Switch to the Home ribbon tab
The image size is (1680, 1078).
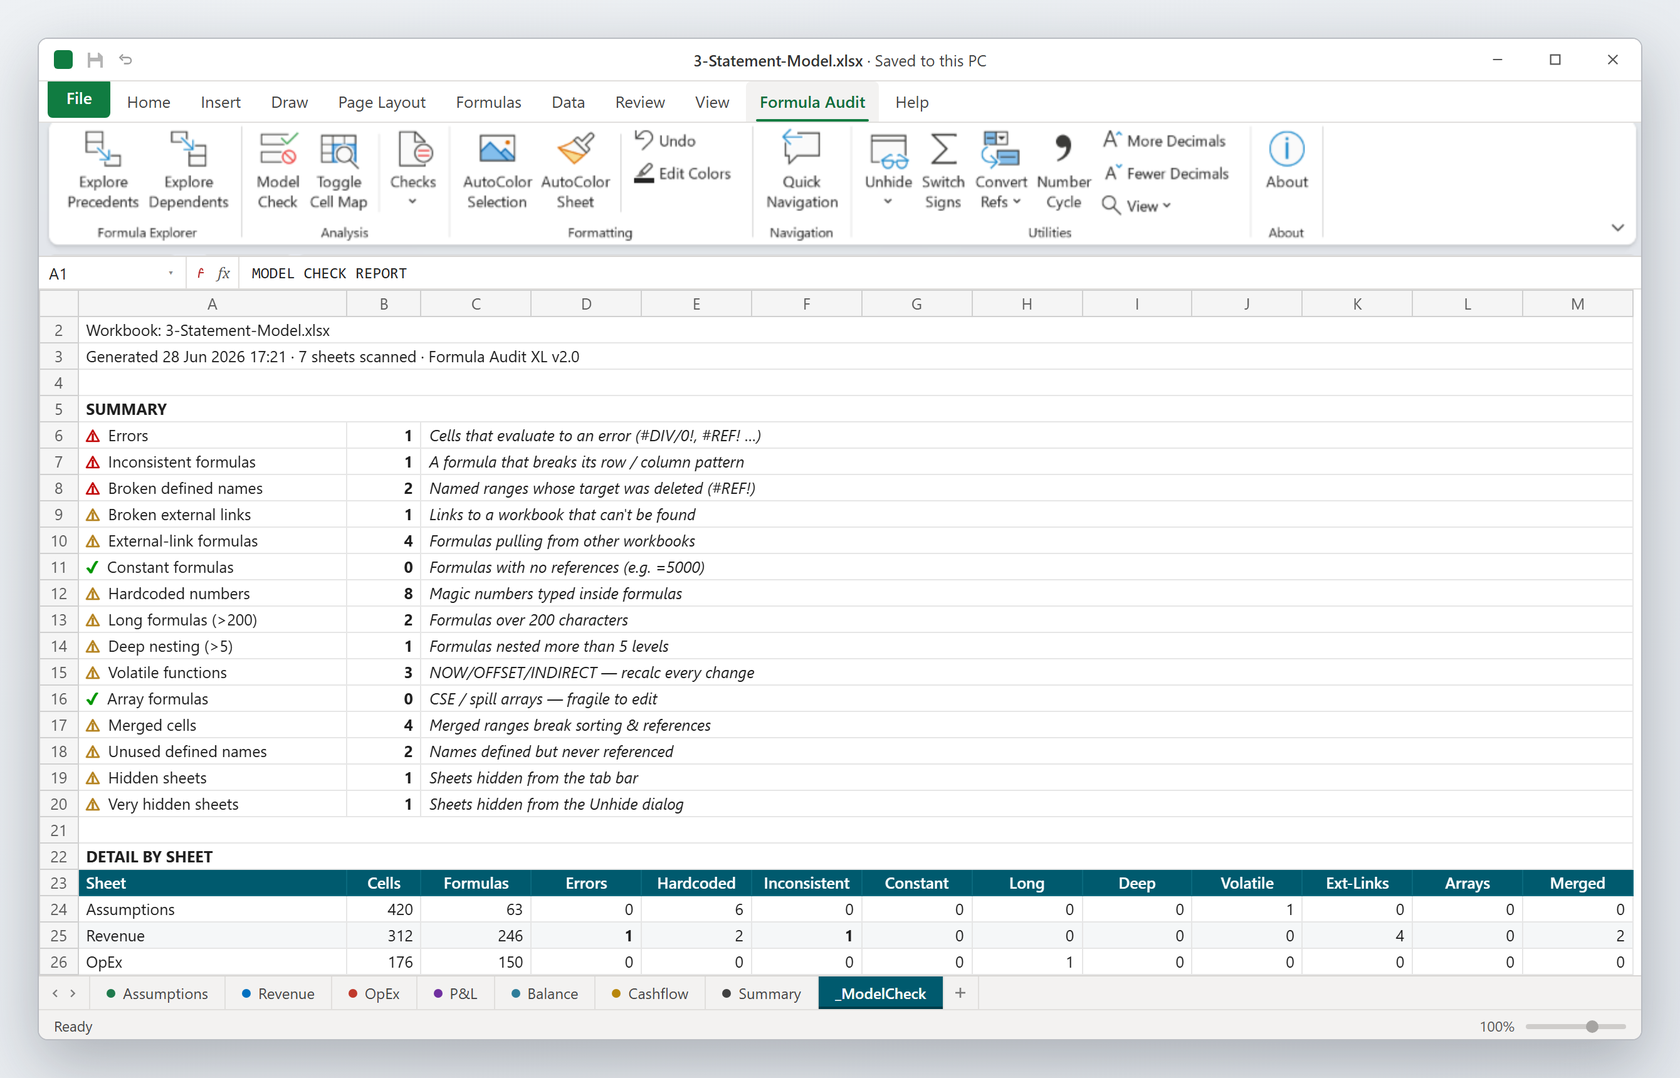(148, 102)
